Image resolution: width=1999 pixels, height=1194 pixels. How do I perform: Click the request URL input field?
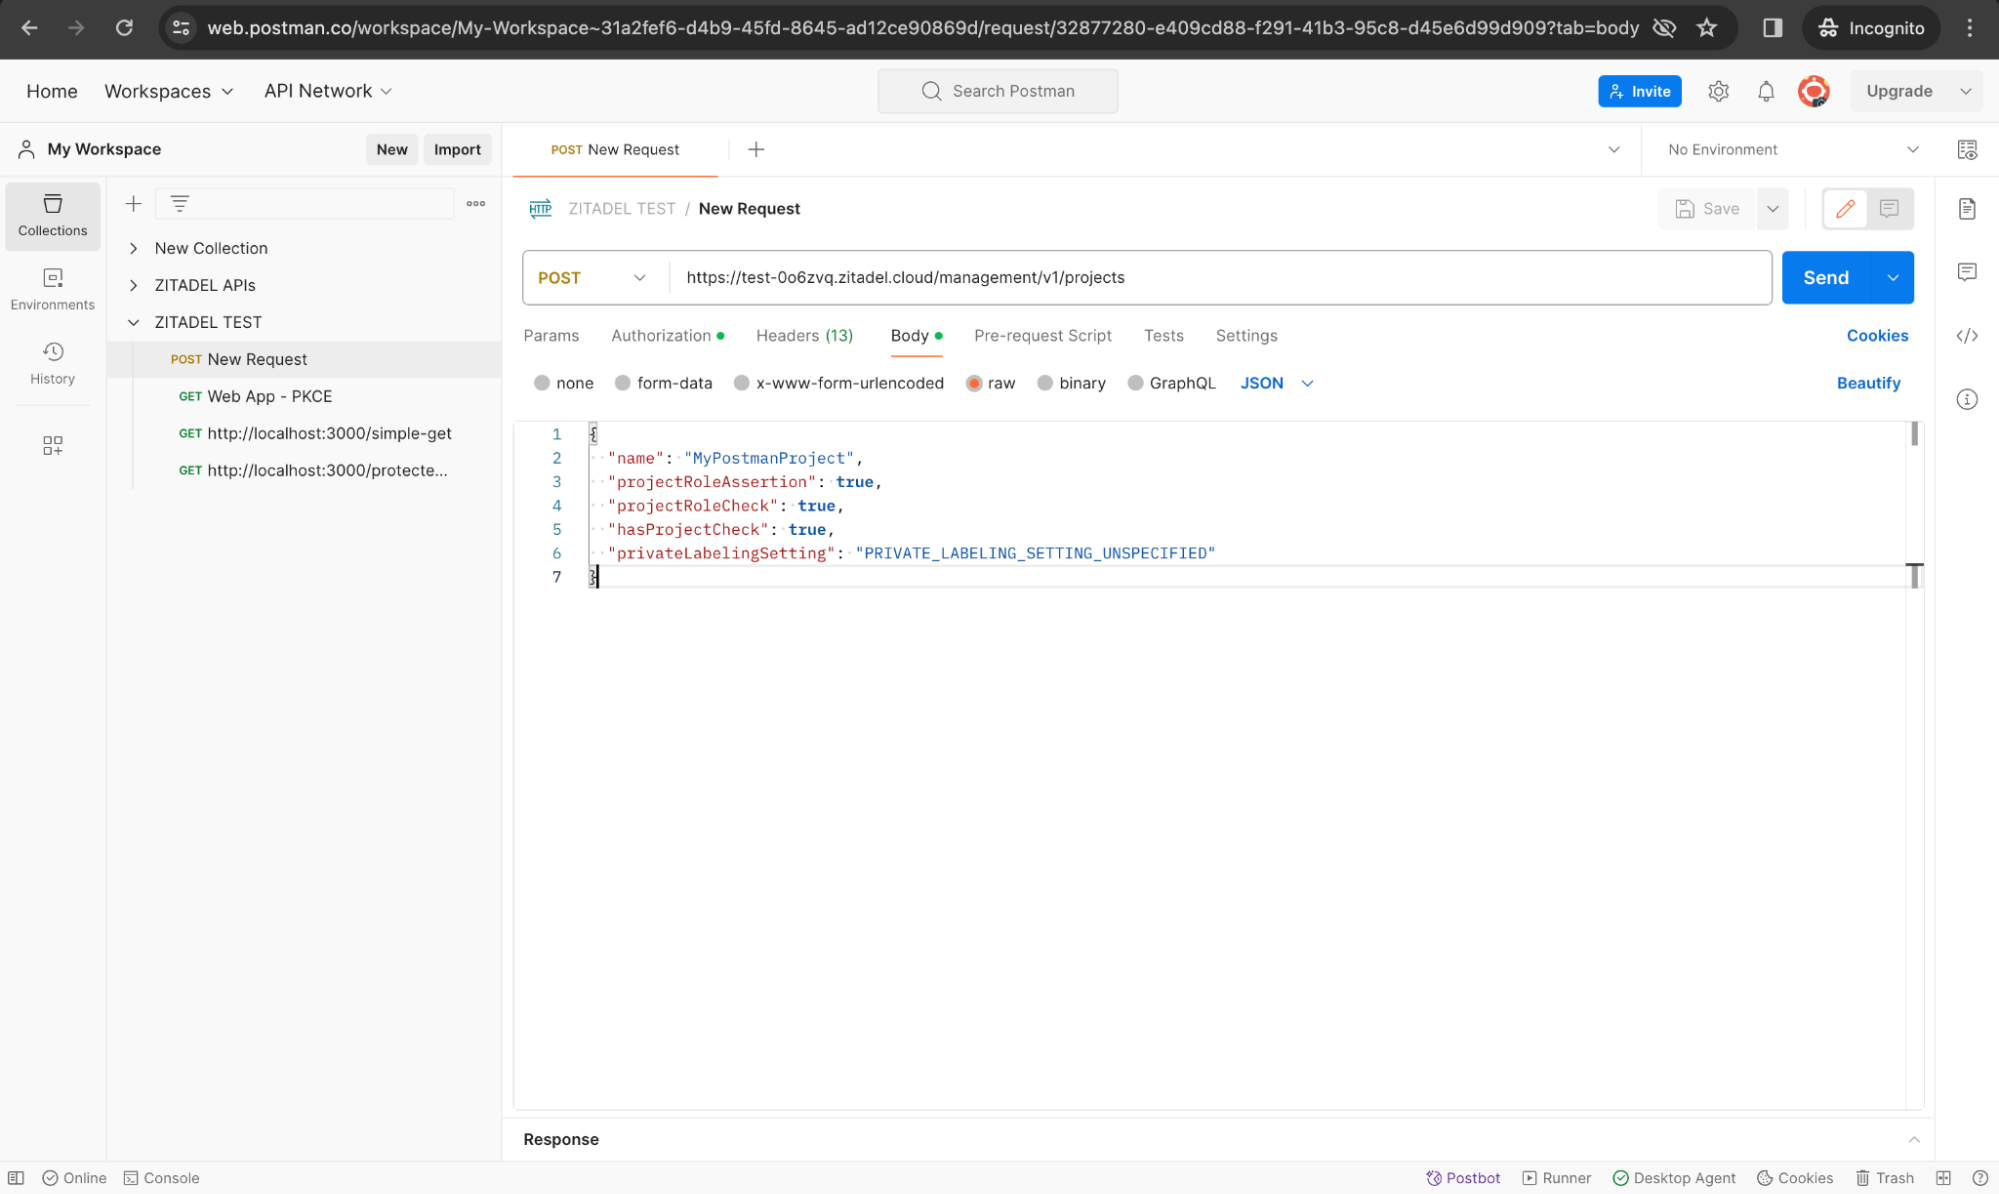(x=1200, y=278)
